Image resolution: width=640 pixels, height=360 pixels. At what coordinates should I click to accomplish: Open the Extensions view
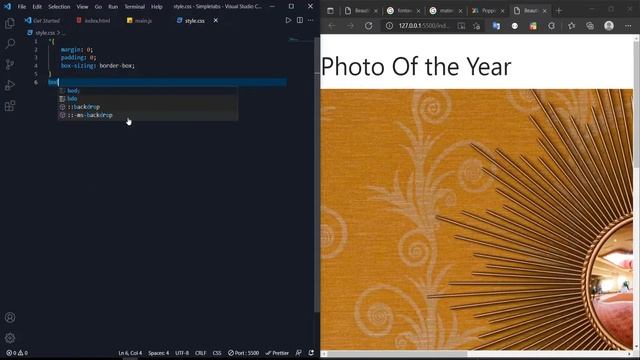[x=10, y=106]
